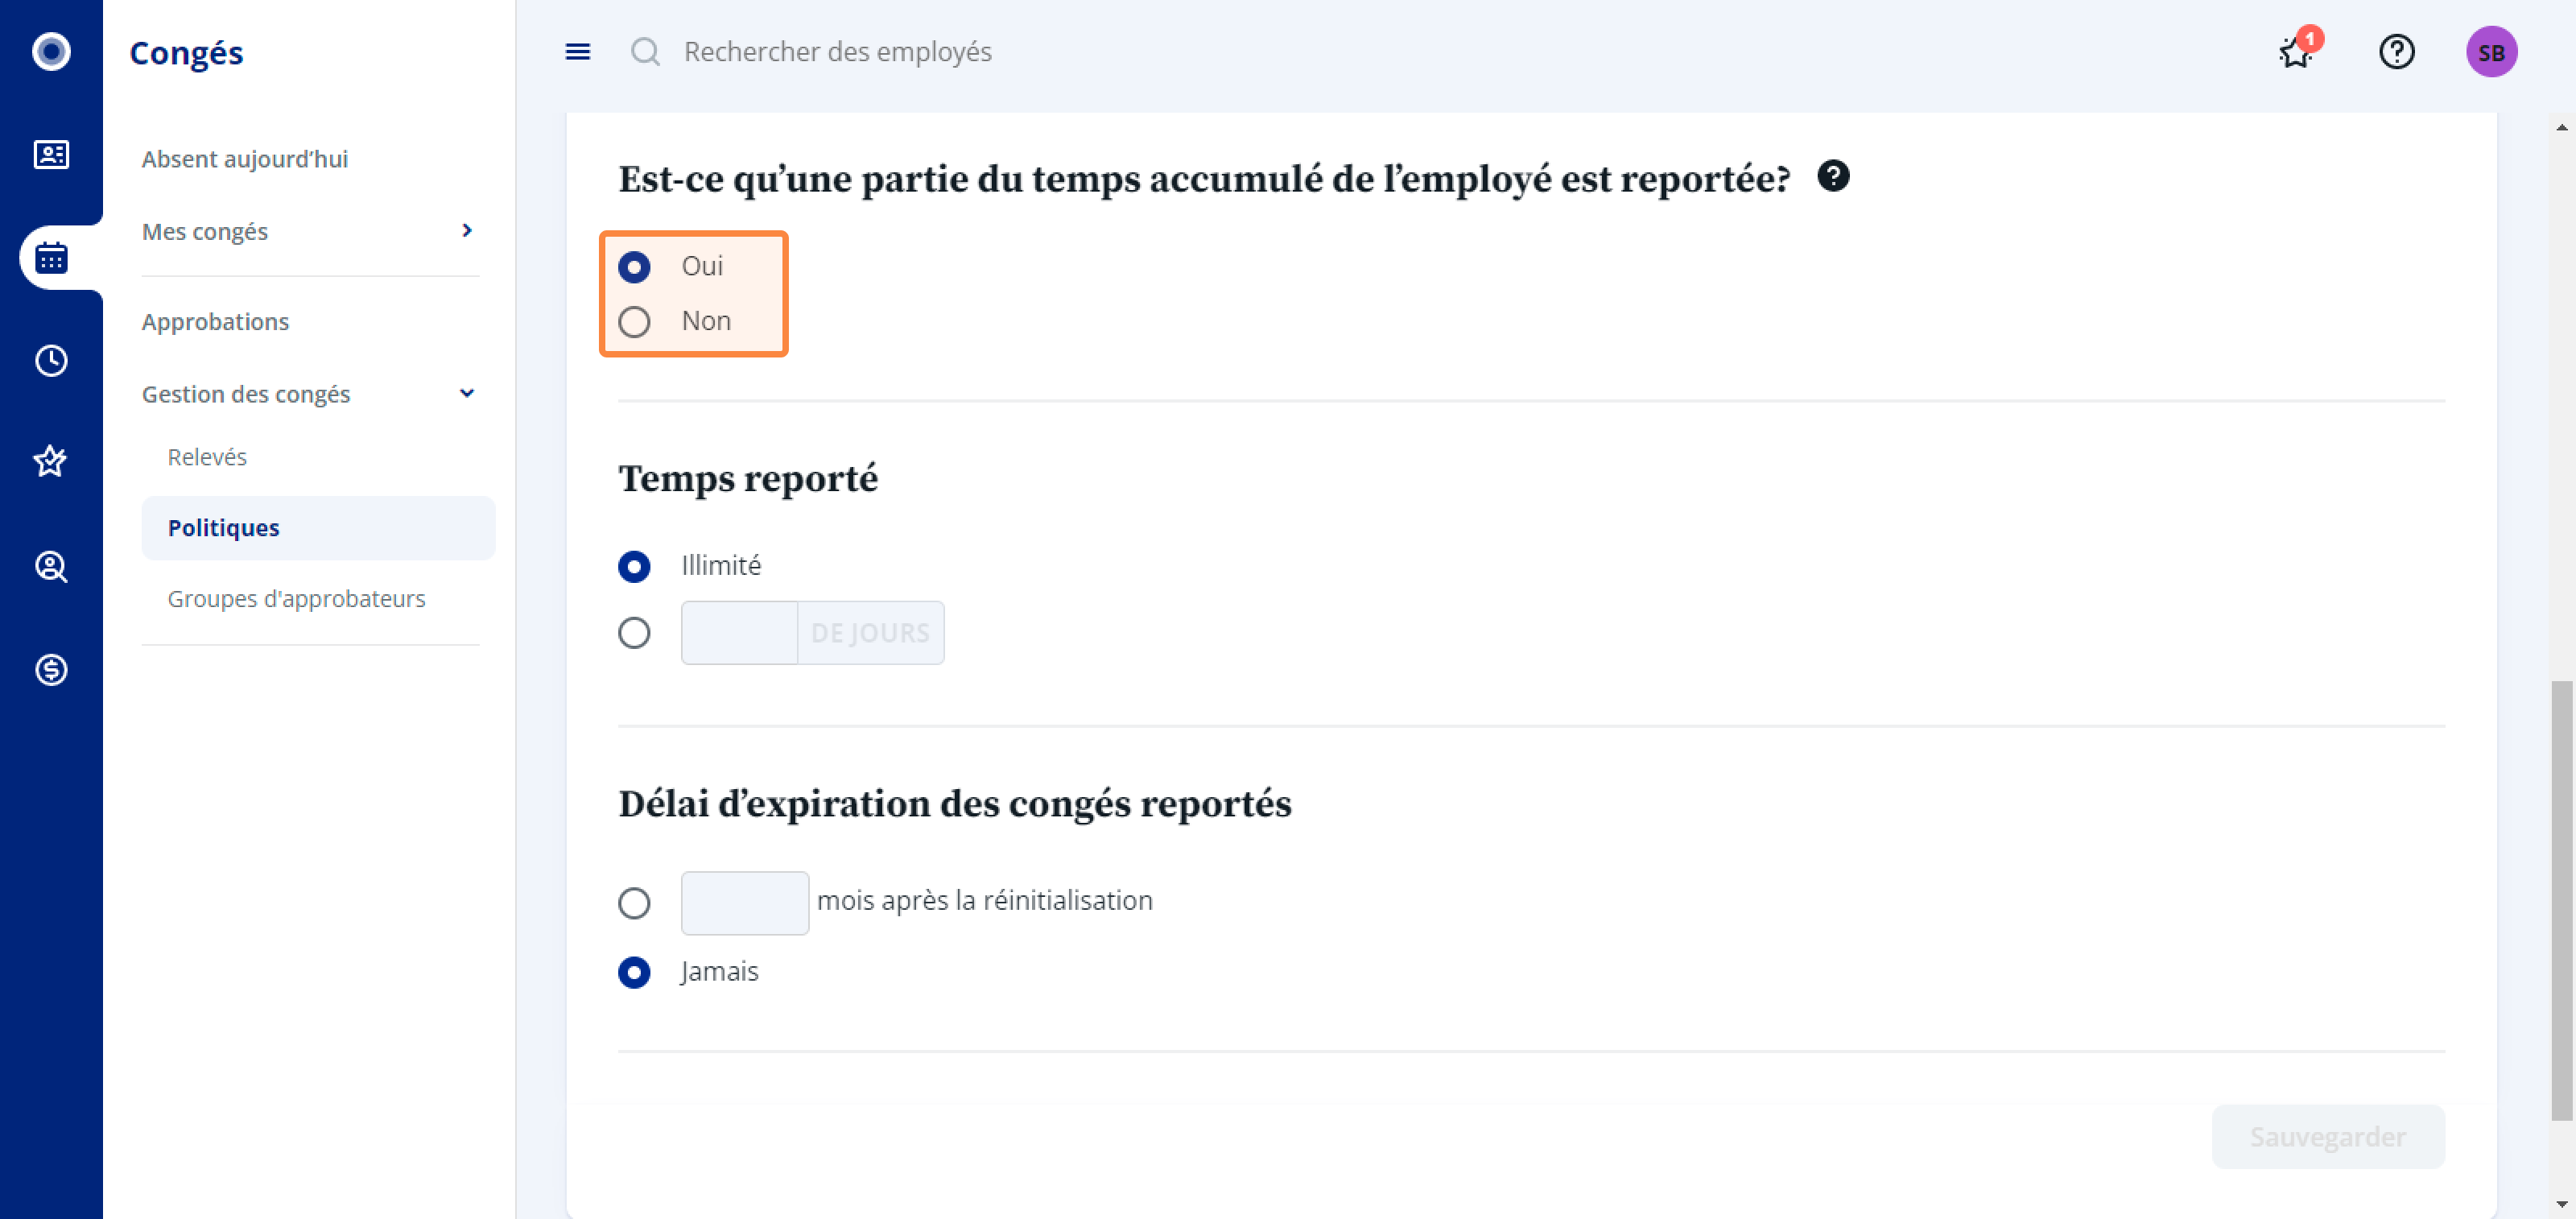
Task: Click the tooltip icon beside carryover question
Action: point(1833,176)
